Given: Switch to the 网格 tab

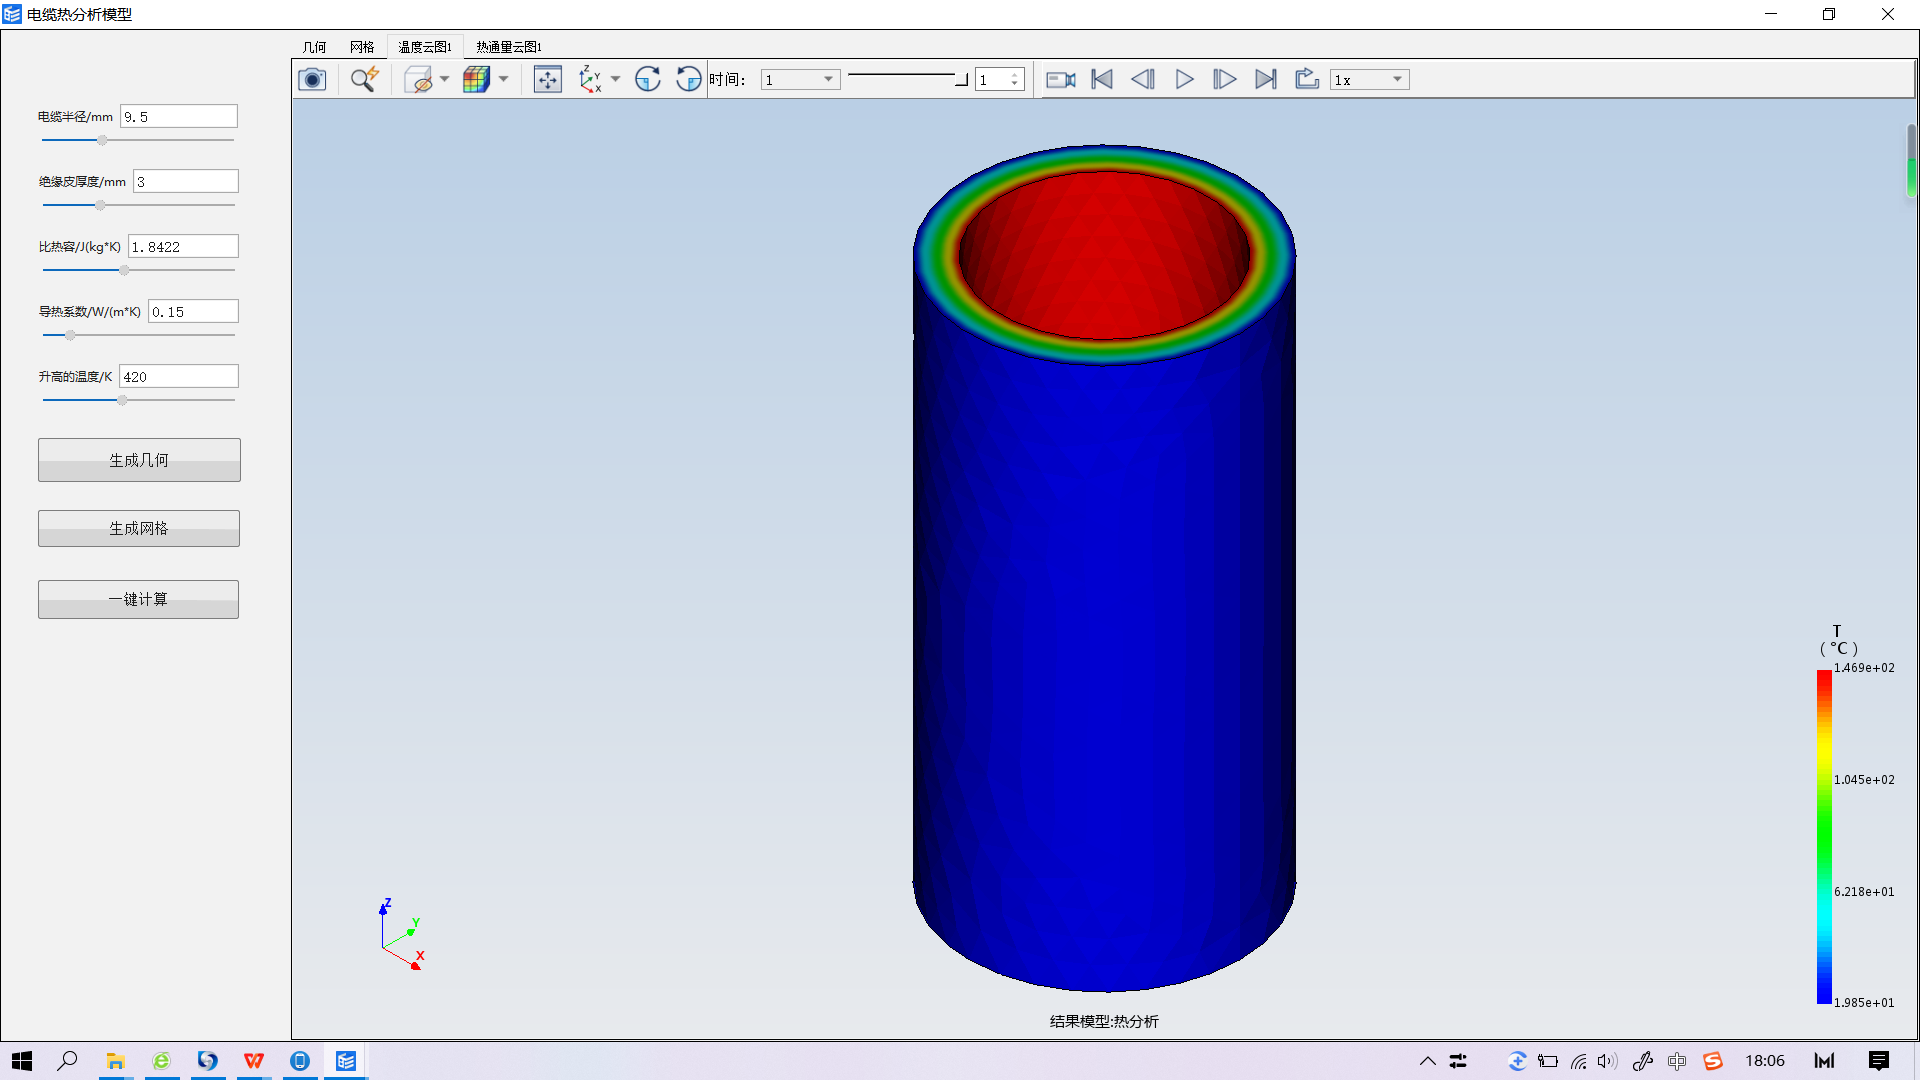Looking at the screenshot, I should 362,47.
